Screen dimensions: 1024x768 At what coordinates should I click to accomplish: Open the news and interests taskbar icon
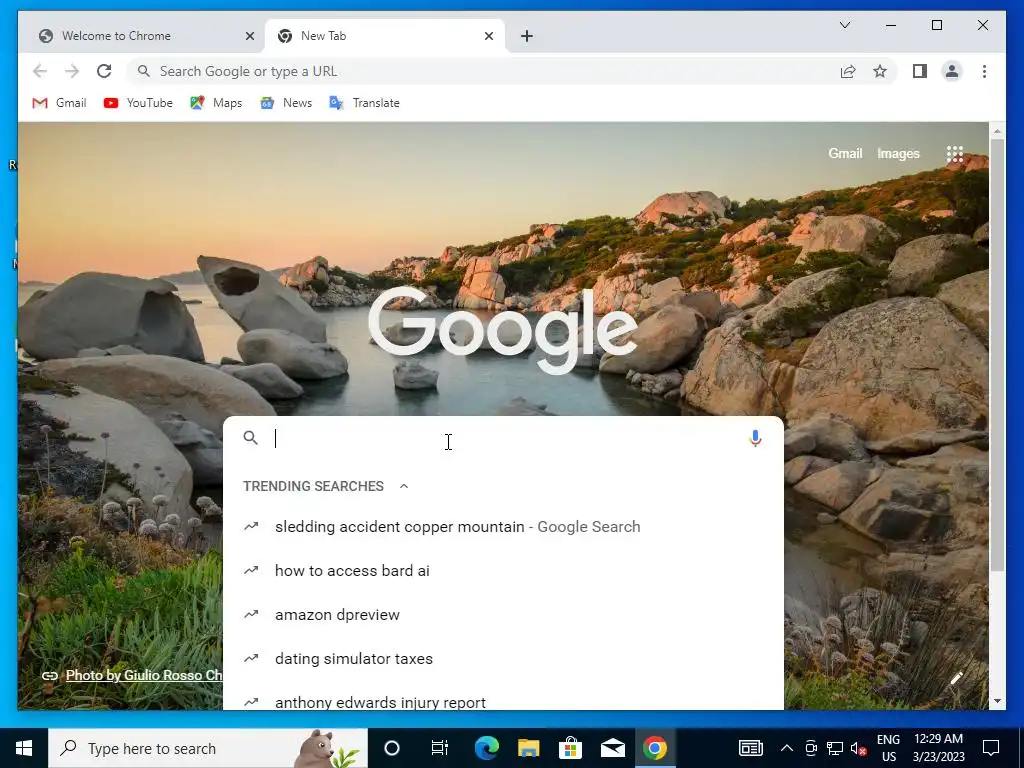[x=750, y=748]
